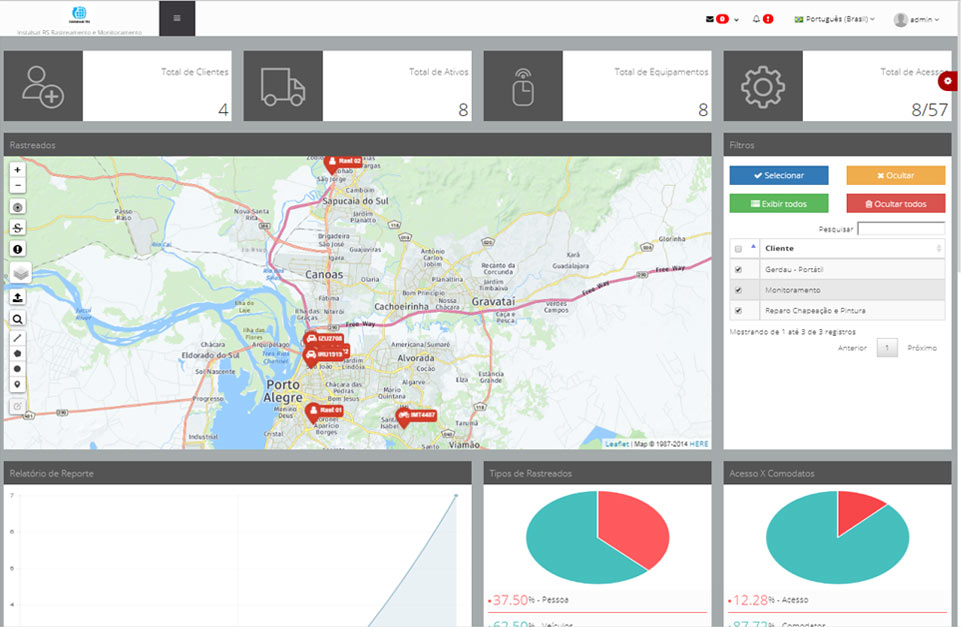Zoom in on the map
Viewport: 962px width, 627px height.
pyautogui.click(x=18, y=170)
